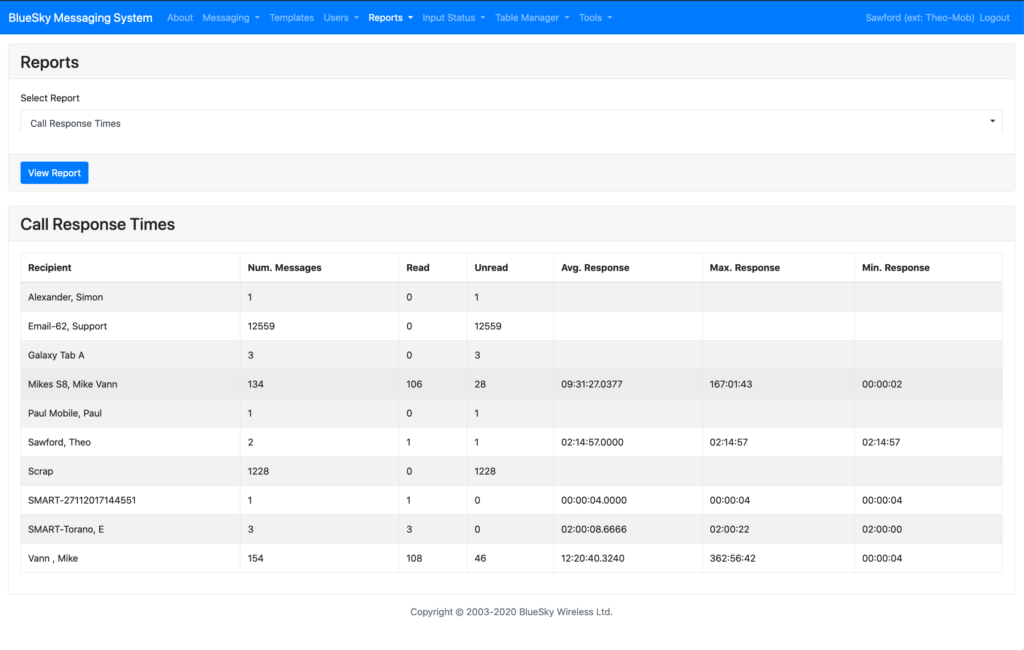Click the 1228 Num. Messages value
1024x650 pixels.
258,471
